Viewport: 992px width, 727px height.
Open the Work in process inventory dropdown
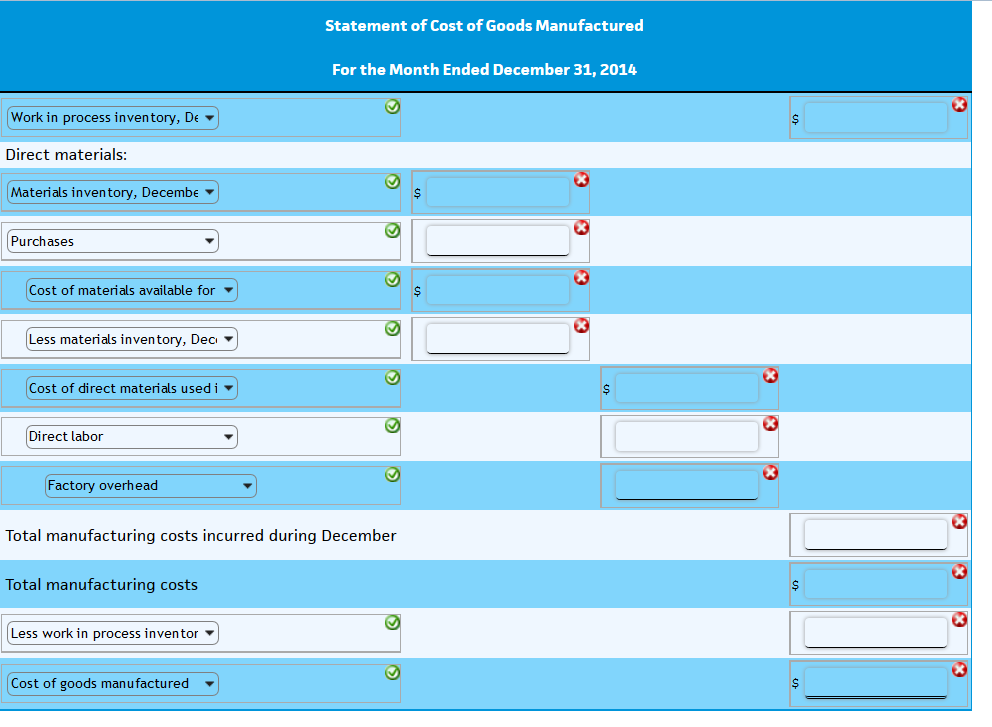(113, 118)
